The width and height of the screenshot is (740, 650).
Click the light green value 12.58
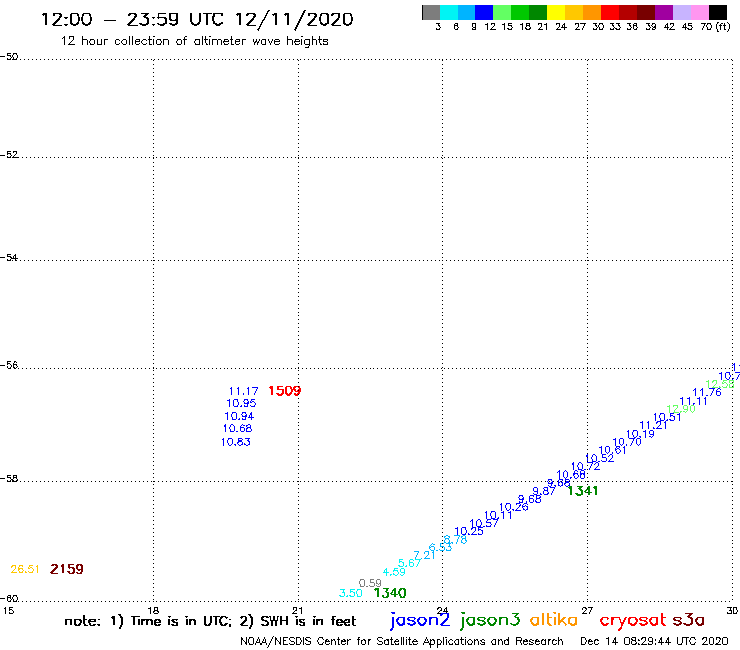(720, 384)
